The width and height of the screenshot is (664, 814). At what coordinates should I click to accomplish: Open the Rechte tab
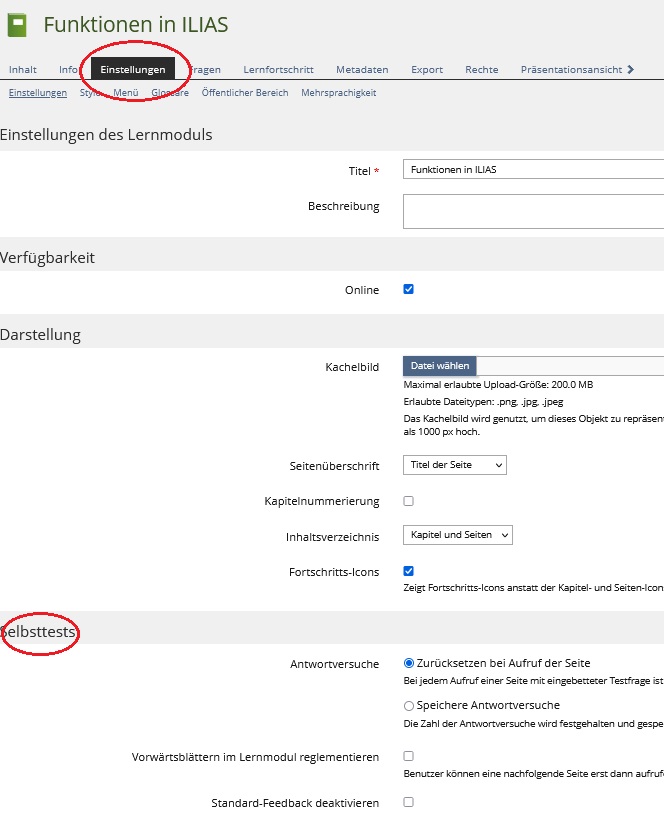tap(481, 70)
